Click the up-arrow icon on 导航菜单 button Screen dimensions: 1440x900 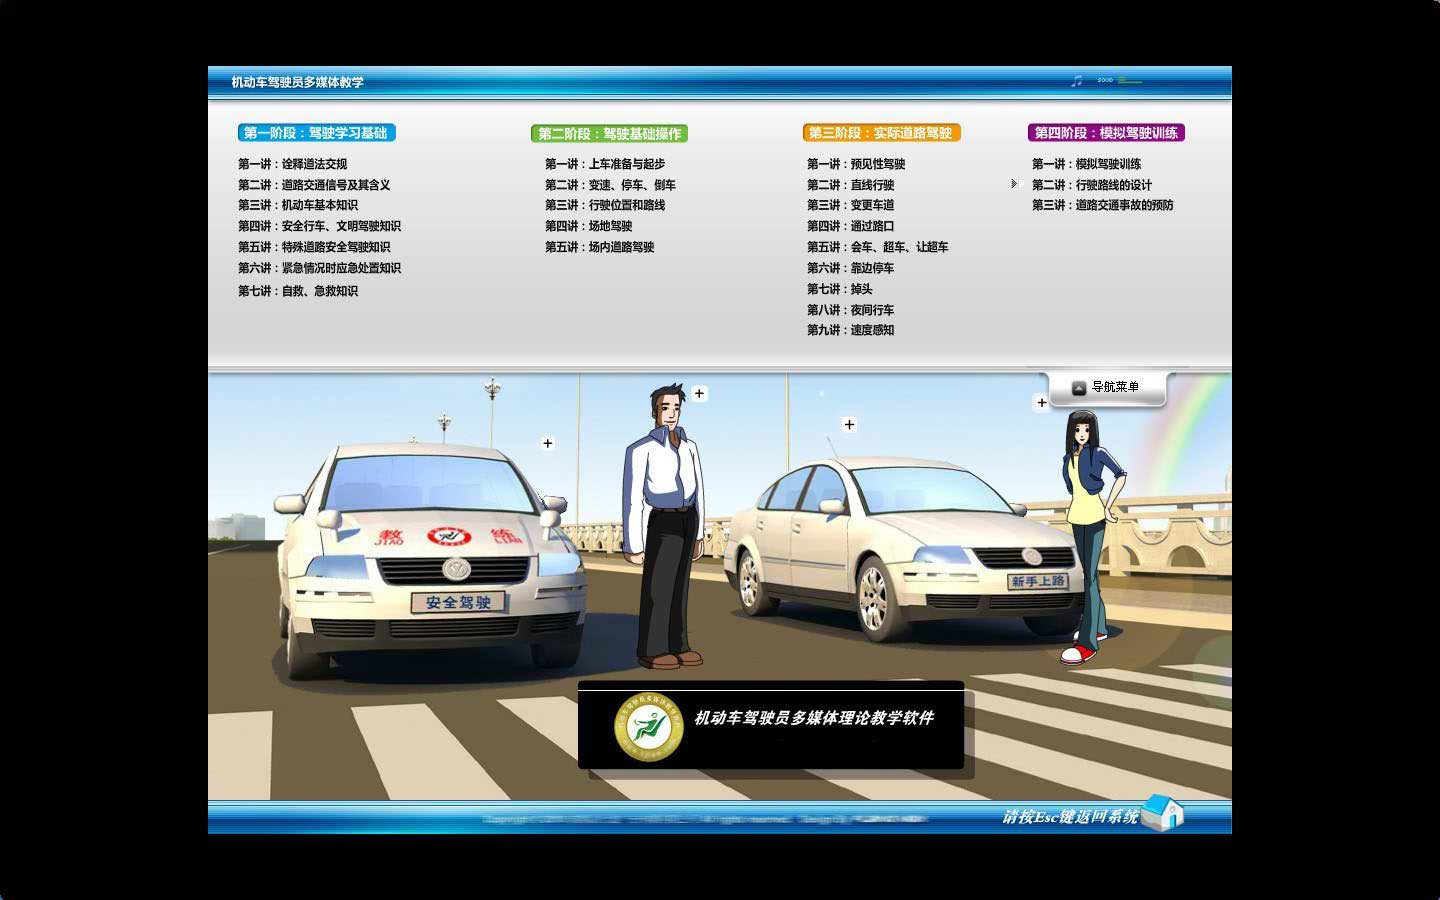coord(1079,388)
